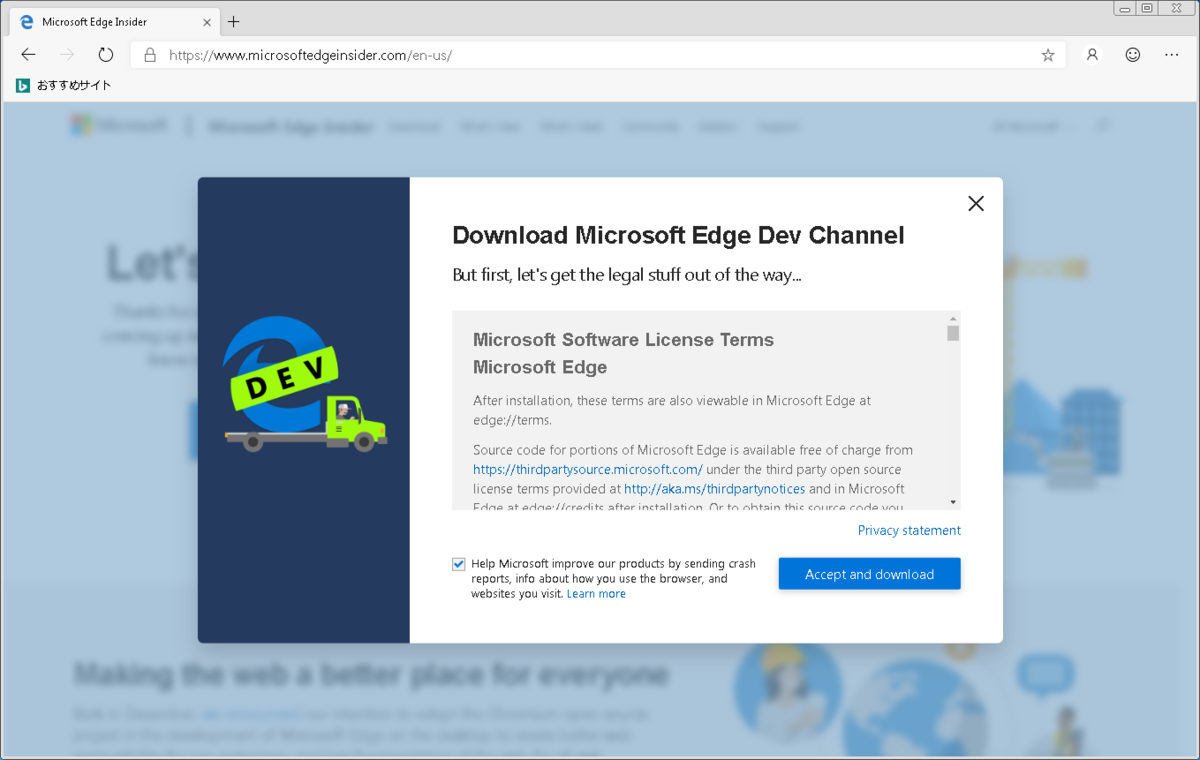
Task: Click the Microsoft Software License Terms heading
Action: 623,340
